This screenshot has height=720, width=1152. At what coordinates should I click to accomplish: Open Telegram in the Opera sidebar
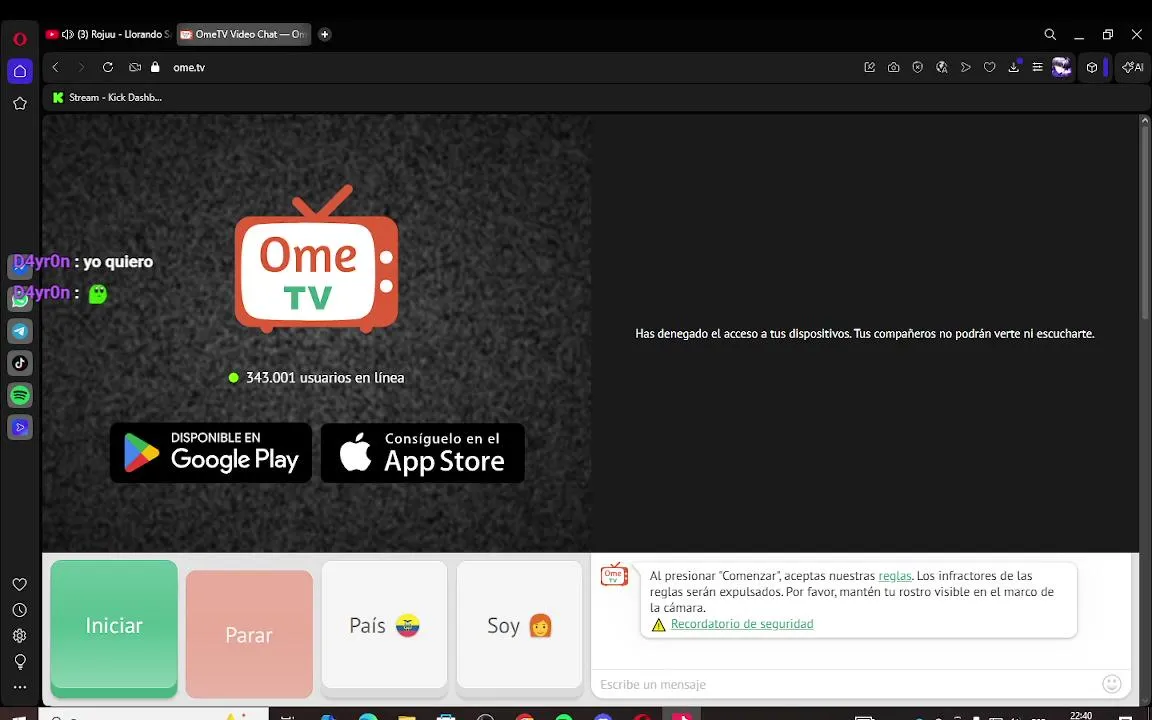pyautogui.click(x=20, y=331)
